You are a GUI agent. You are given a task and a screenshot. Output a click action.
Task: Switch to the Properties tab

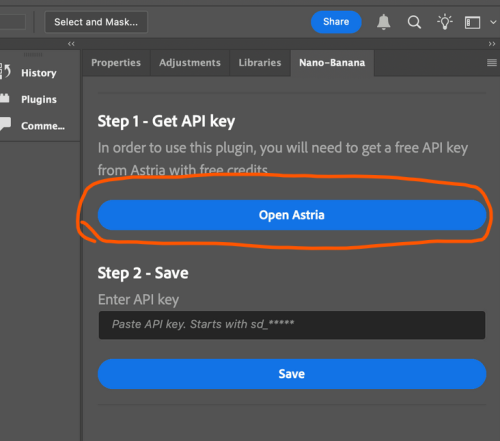[116, 63]
